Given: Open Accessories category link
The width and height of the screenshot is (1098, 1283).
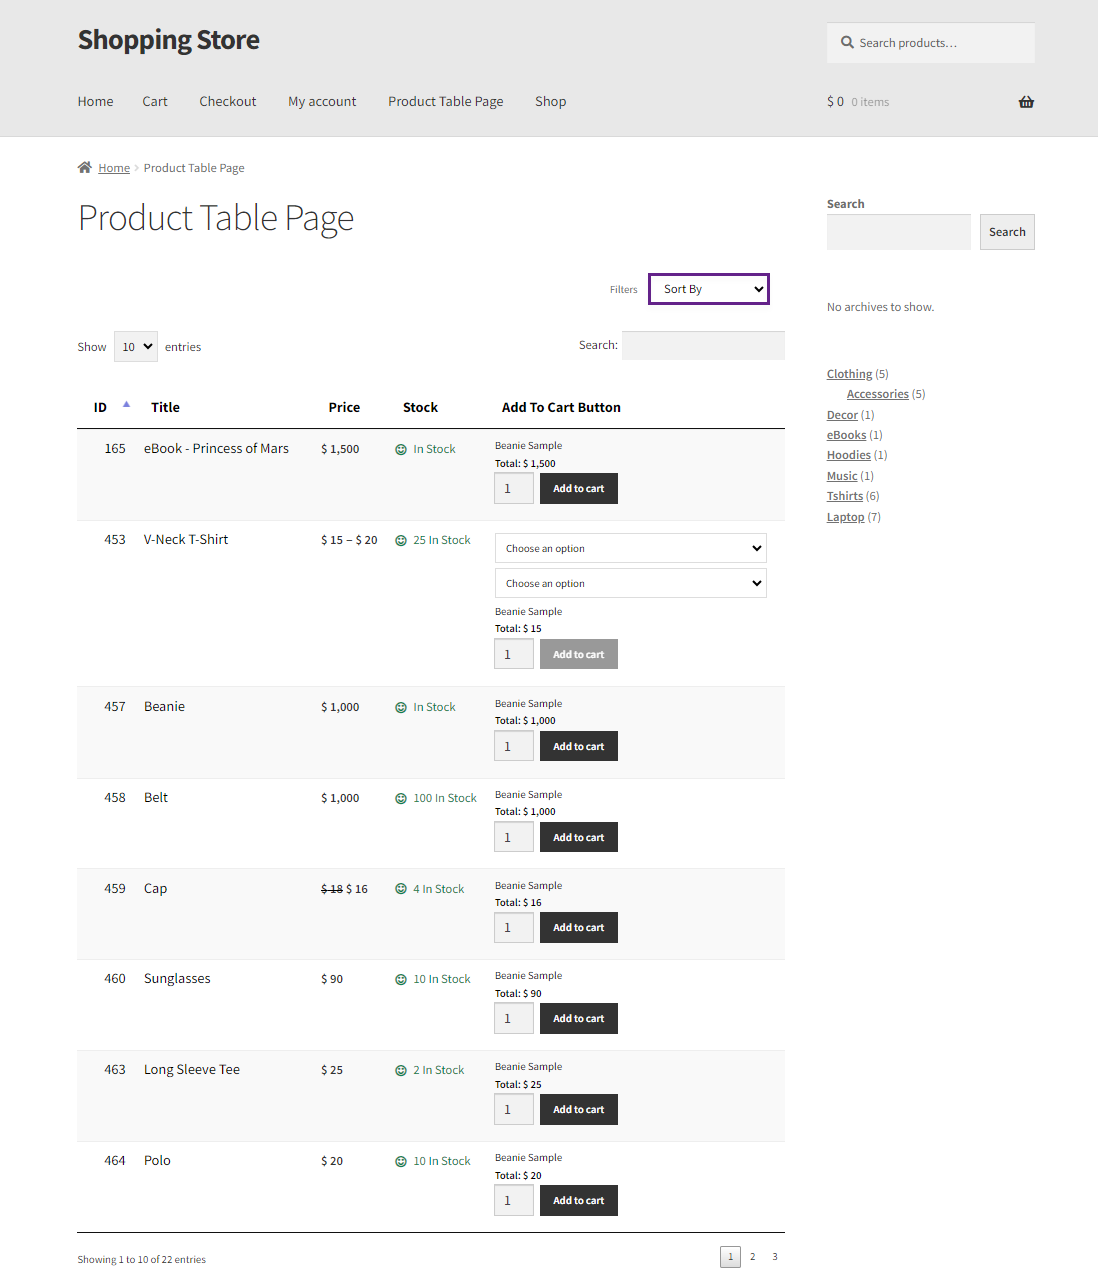Looking at the screenshot, I should 878,394.
